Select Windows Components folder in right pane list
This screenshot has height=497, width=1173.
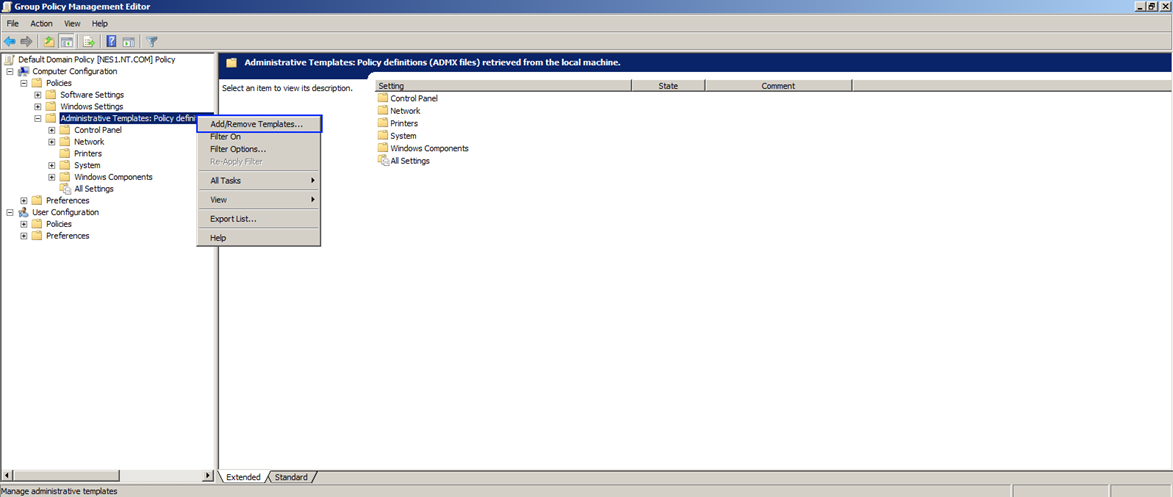(423, 148)
